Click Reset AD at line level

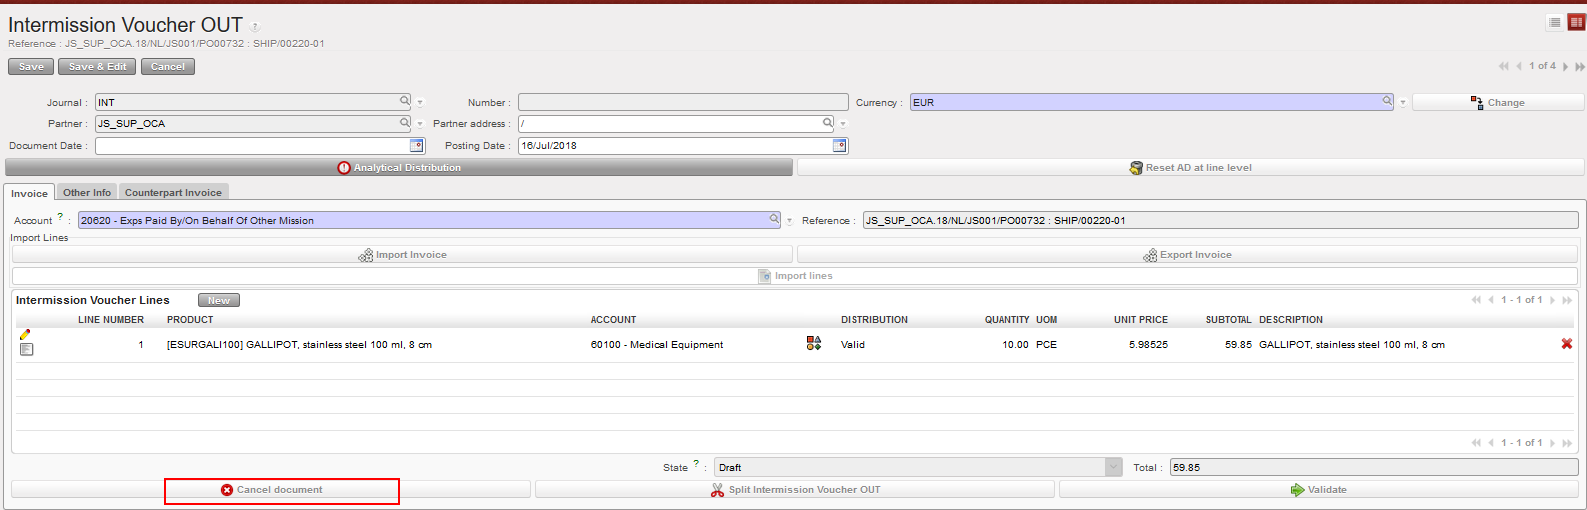tap(1190, 168)
